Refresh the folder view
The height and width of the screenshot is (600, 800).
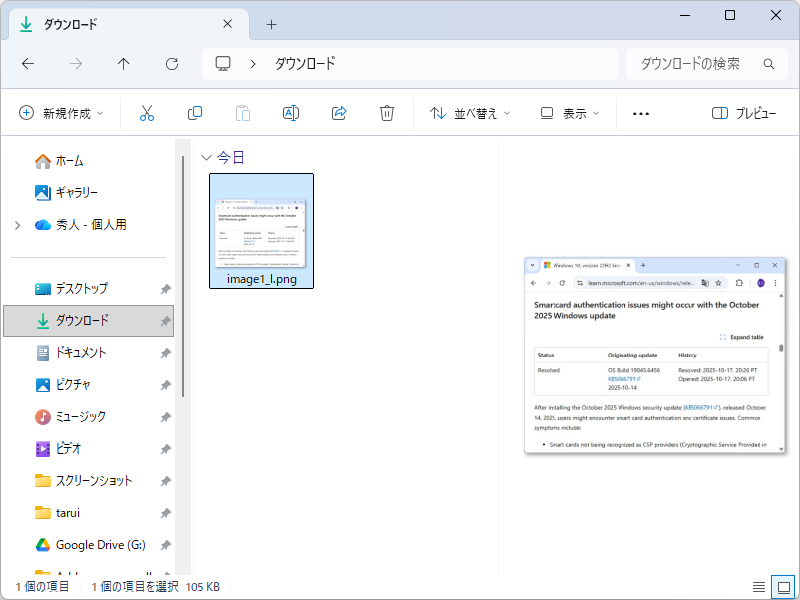click(x=171, y=63)
